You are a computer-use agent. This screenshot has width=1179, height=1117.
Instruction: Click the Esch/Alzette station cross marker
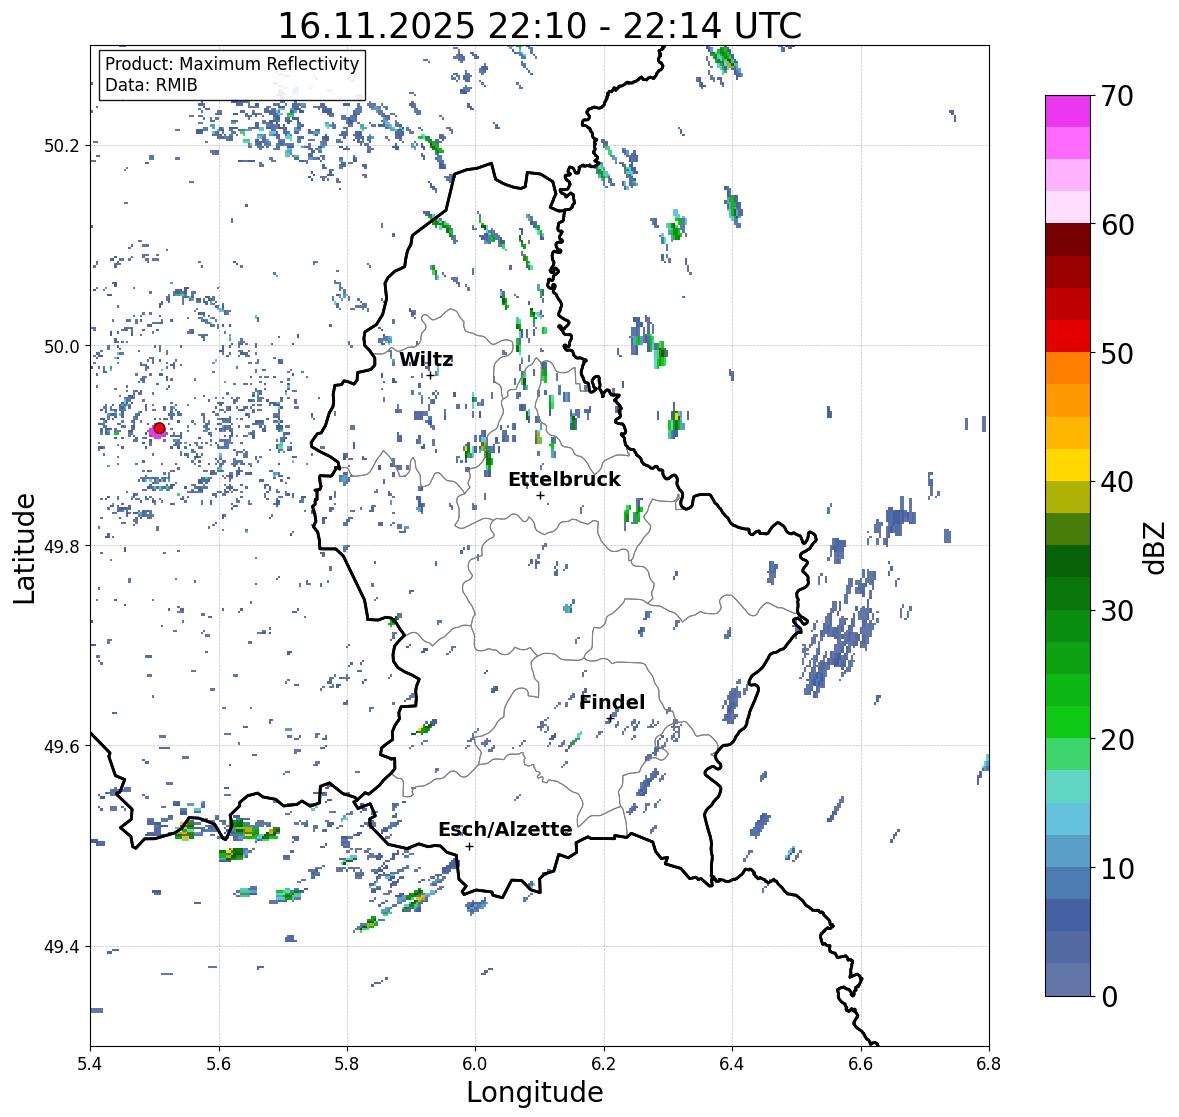point(469,846)
